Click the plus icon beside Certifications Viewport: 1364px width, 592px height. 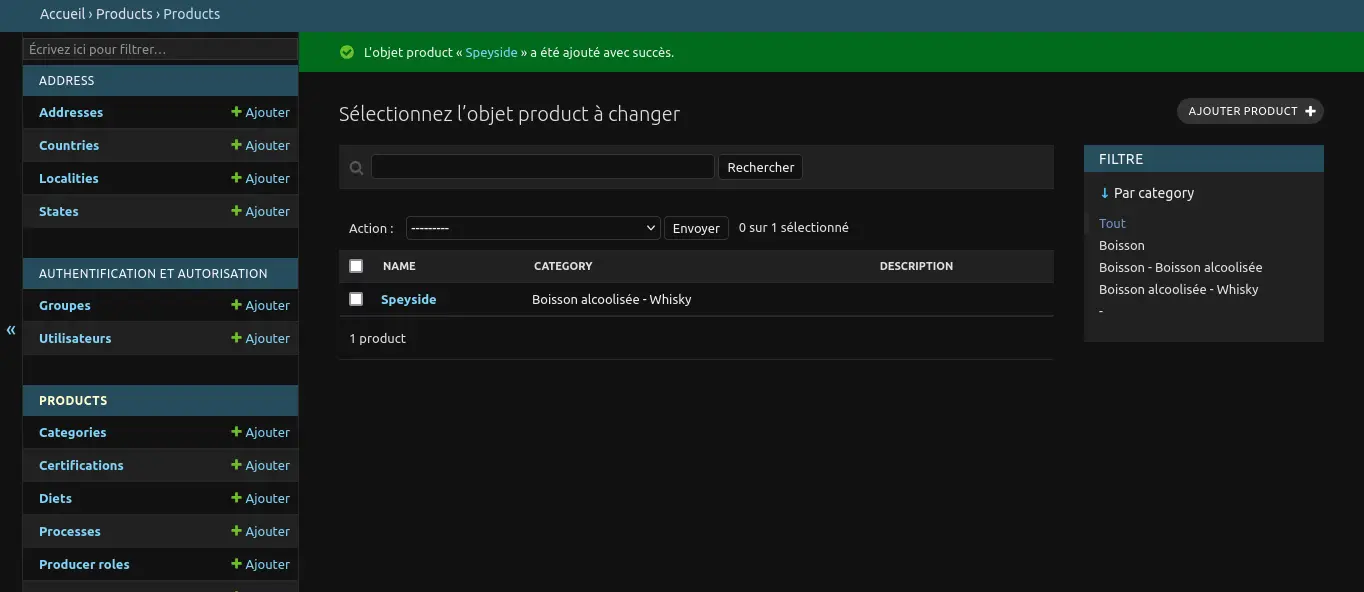pyautogui.click(x=236, y=465)
